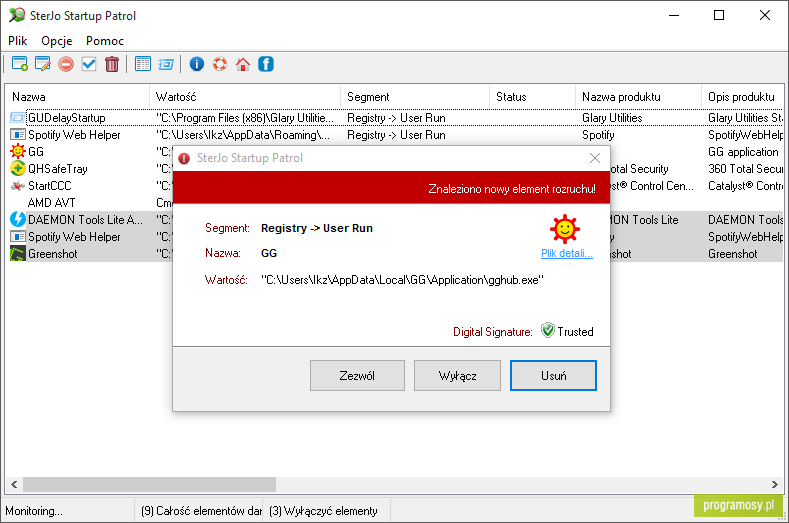
Task: Click the gghub.exe path value in dialog
Action: [x=402, y=280]
